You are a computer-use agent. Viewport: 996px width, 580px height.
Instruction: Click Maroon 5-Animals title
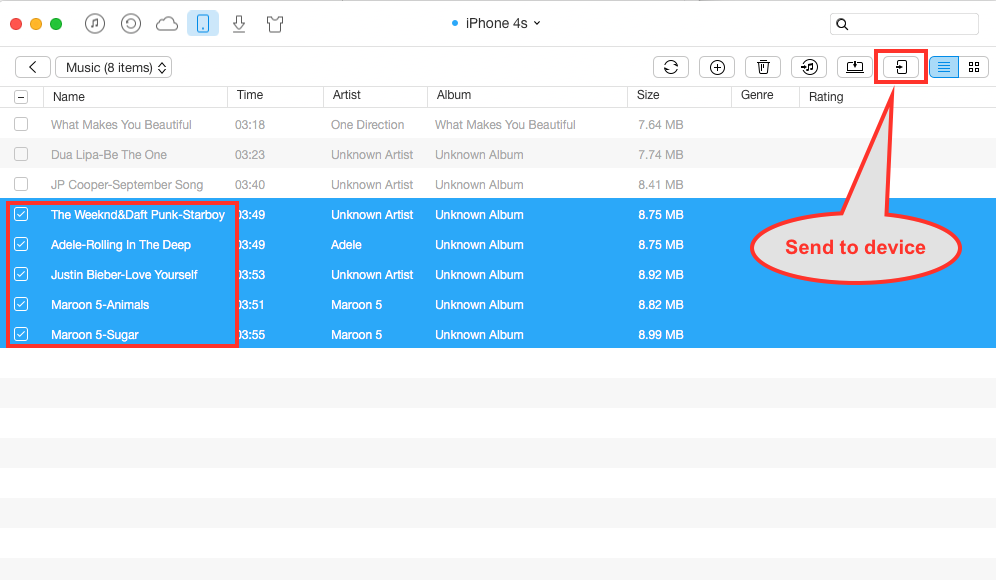pos(100,304)
